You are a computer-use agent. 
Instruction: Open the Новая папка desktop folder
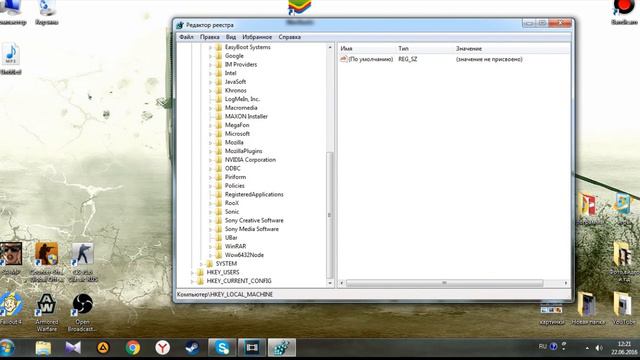588,309
